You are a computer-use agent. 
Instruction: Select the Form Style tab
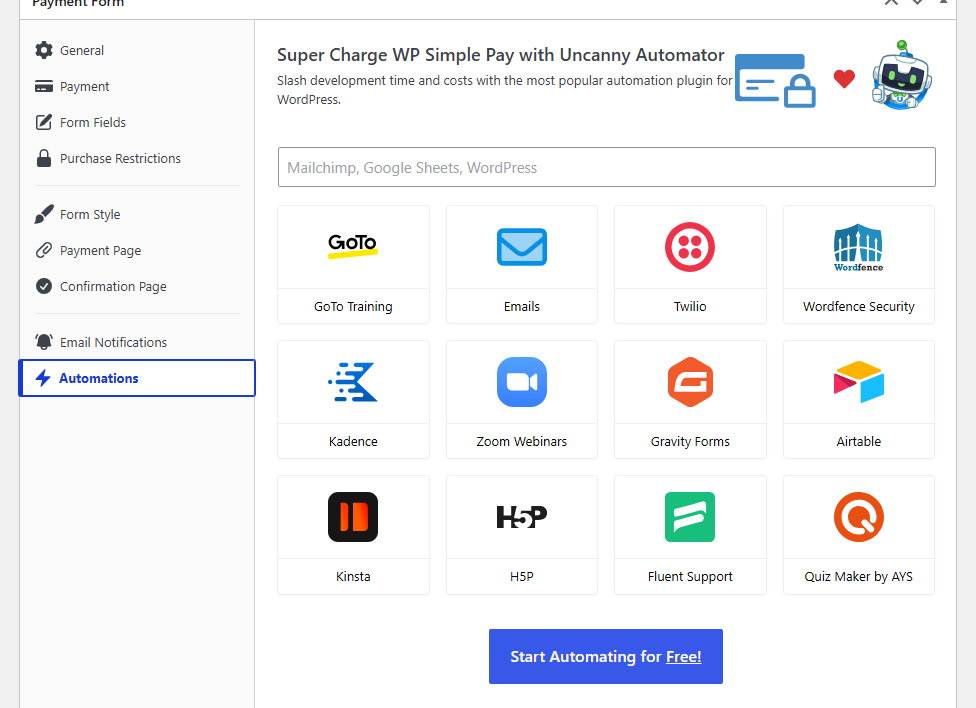pos(137,214)
